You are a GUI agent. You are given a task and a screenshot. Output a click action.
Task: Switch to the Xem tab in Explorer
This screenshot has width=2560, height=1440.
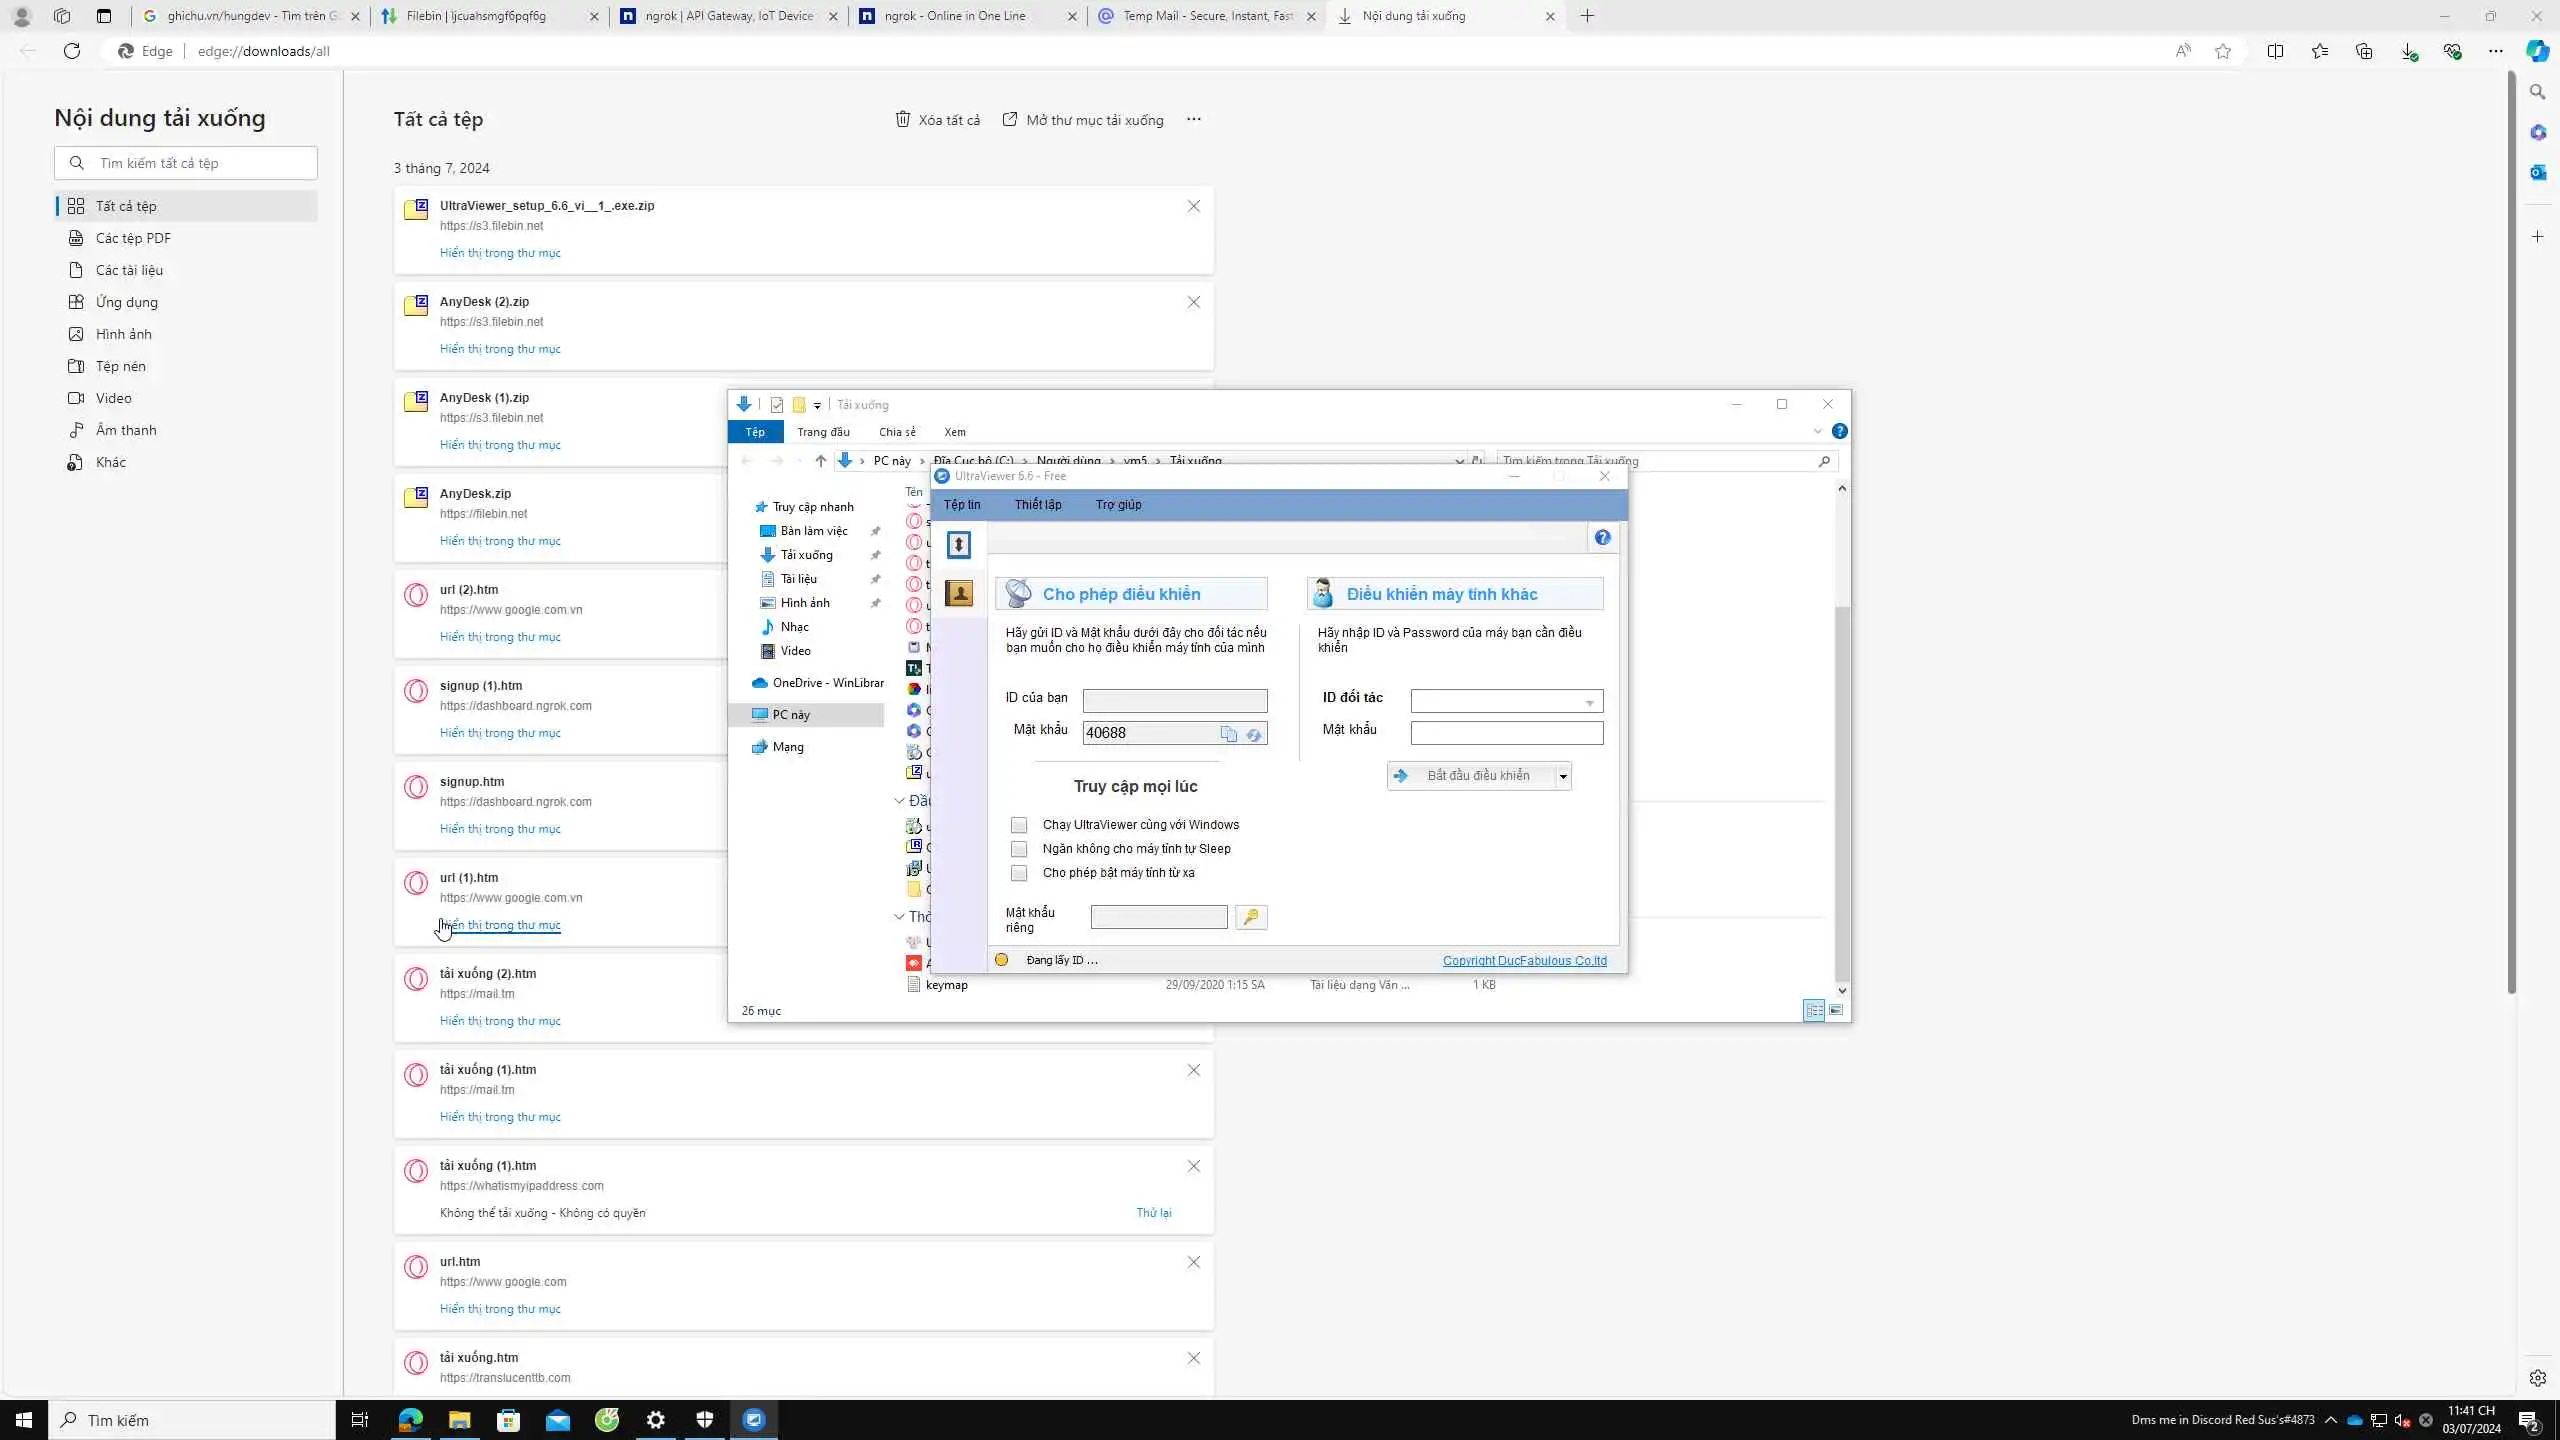point(954,432)
